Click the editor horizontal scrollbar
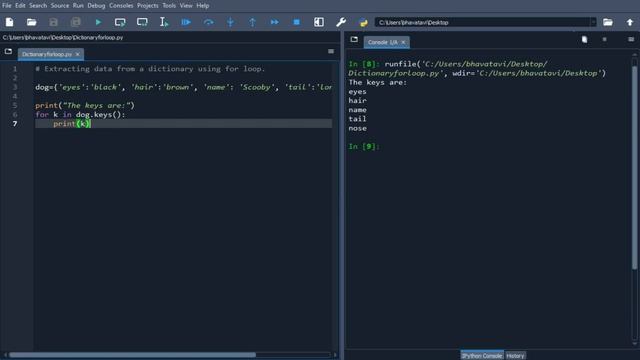The image size is (640, 360). pos(133,355)
